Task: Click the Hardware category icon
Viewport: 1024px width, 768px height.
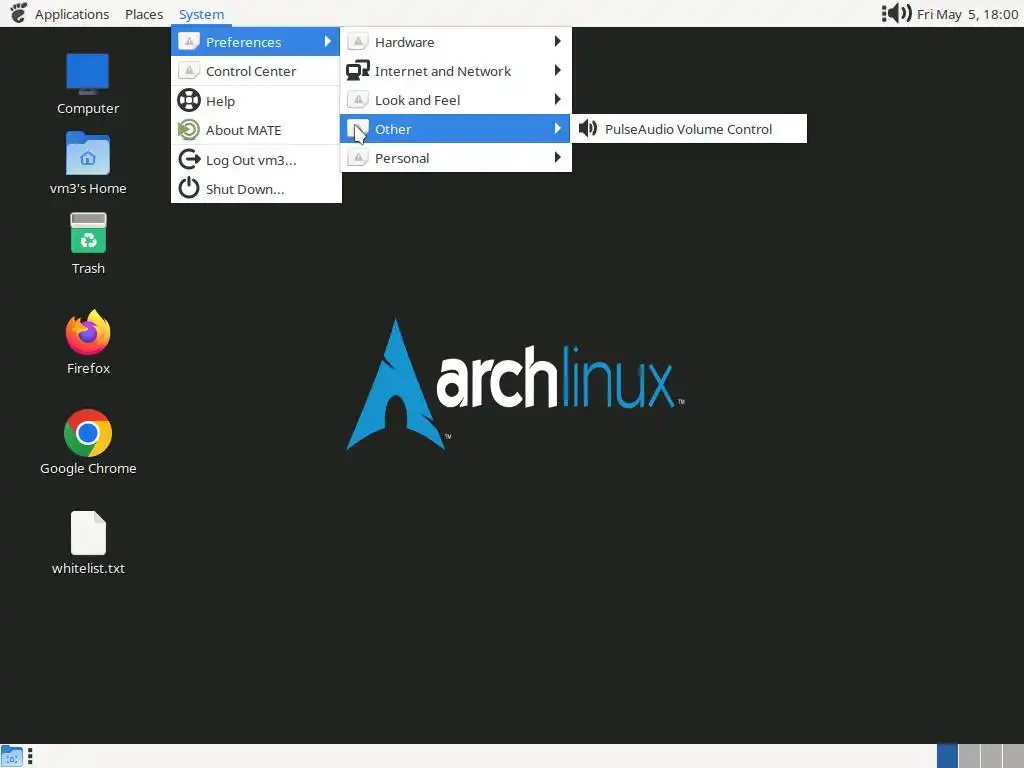Action: pyautogui.click(x=358, y=41)
